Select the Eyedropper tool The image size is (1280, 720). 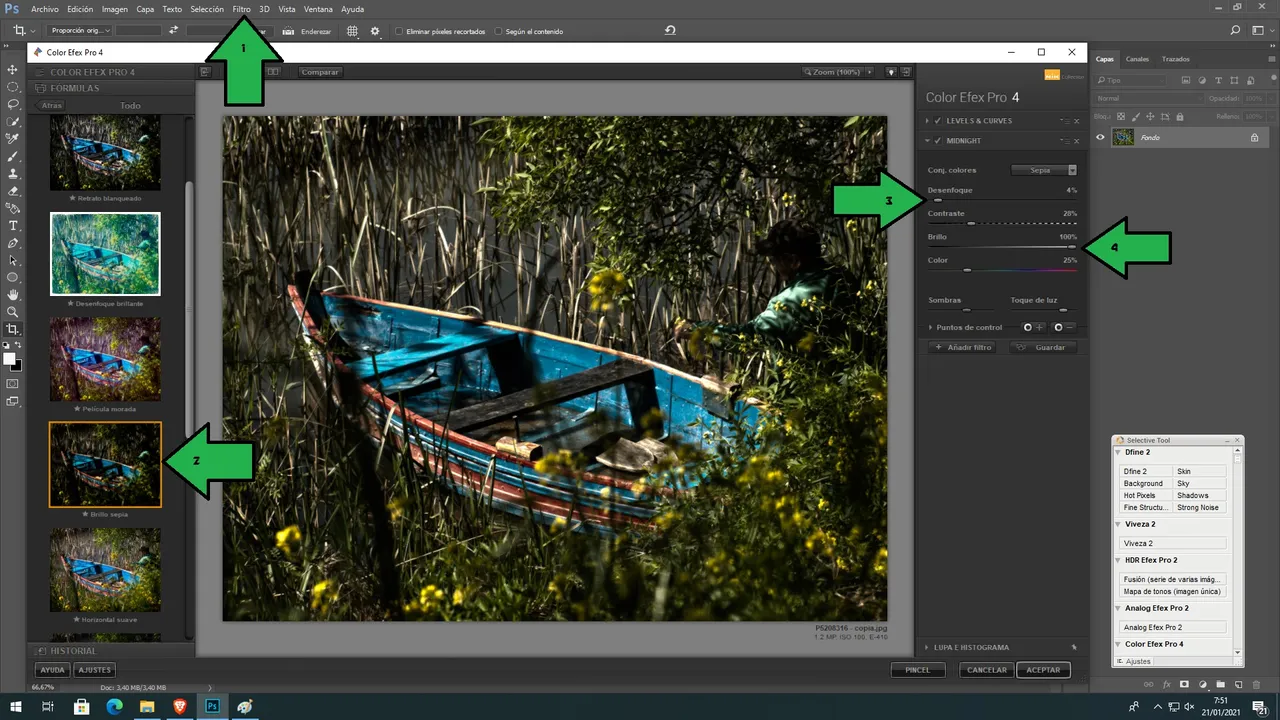[13, 139]
